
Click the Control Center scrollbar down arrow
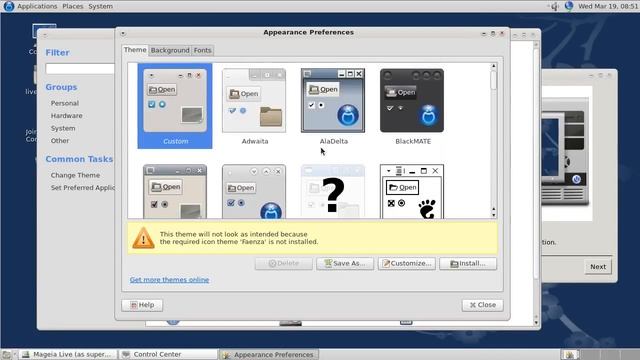pyautogui.click(x=536, y=322)
